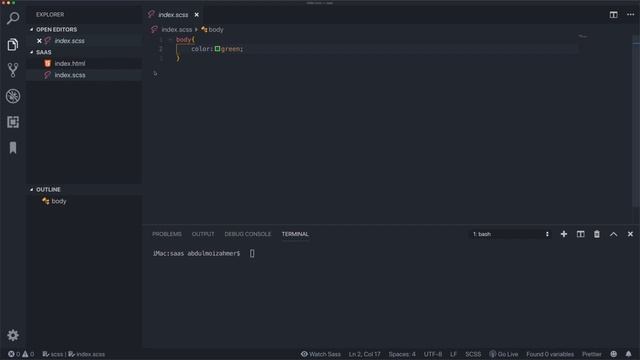Kill terminal with trash icon
The image size is (640, 360).
tap(597, 234)
